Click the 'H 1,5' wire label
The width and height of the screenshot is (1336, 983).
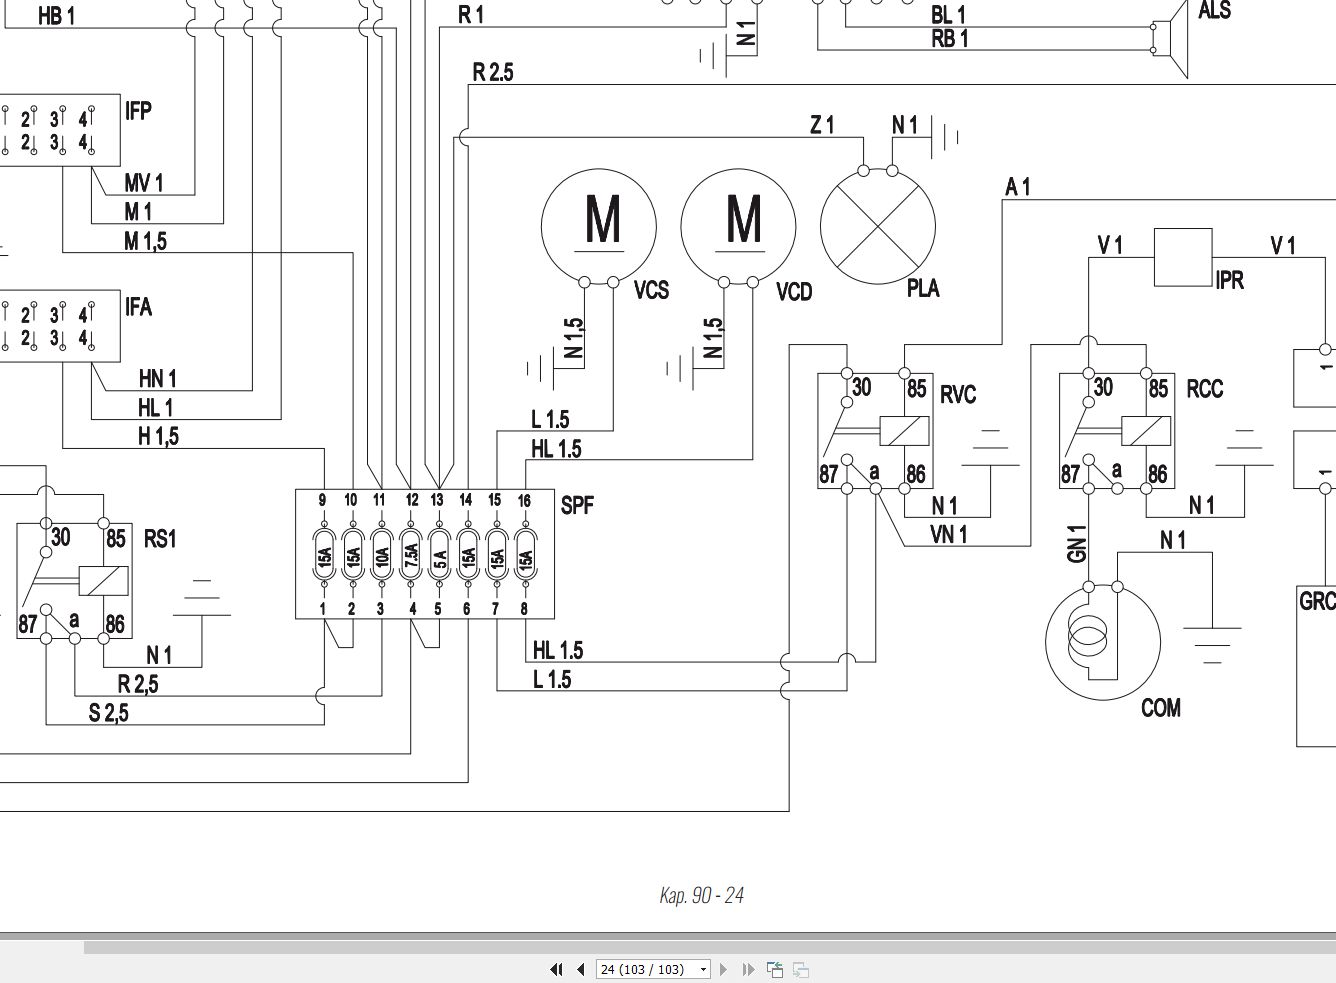tap(159, 436)
